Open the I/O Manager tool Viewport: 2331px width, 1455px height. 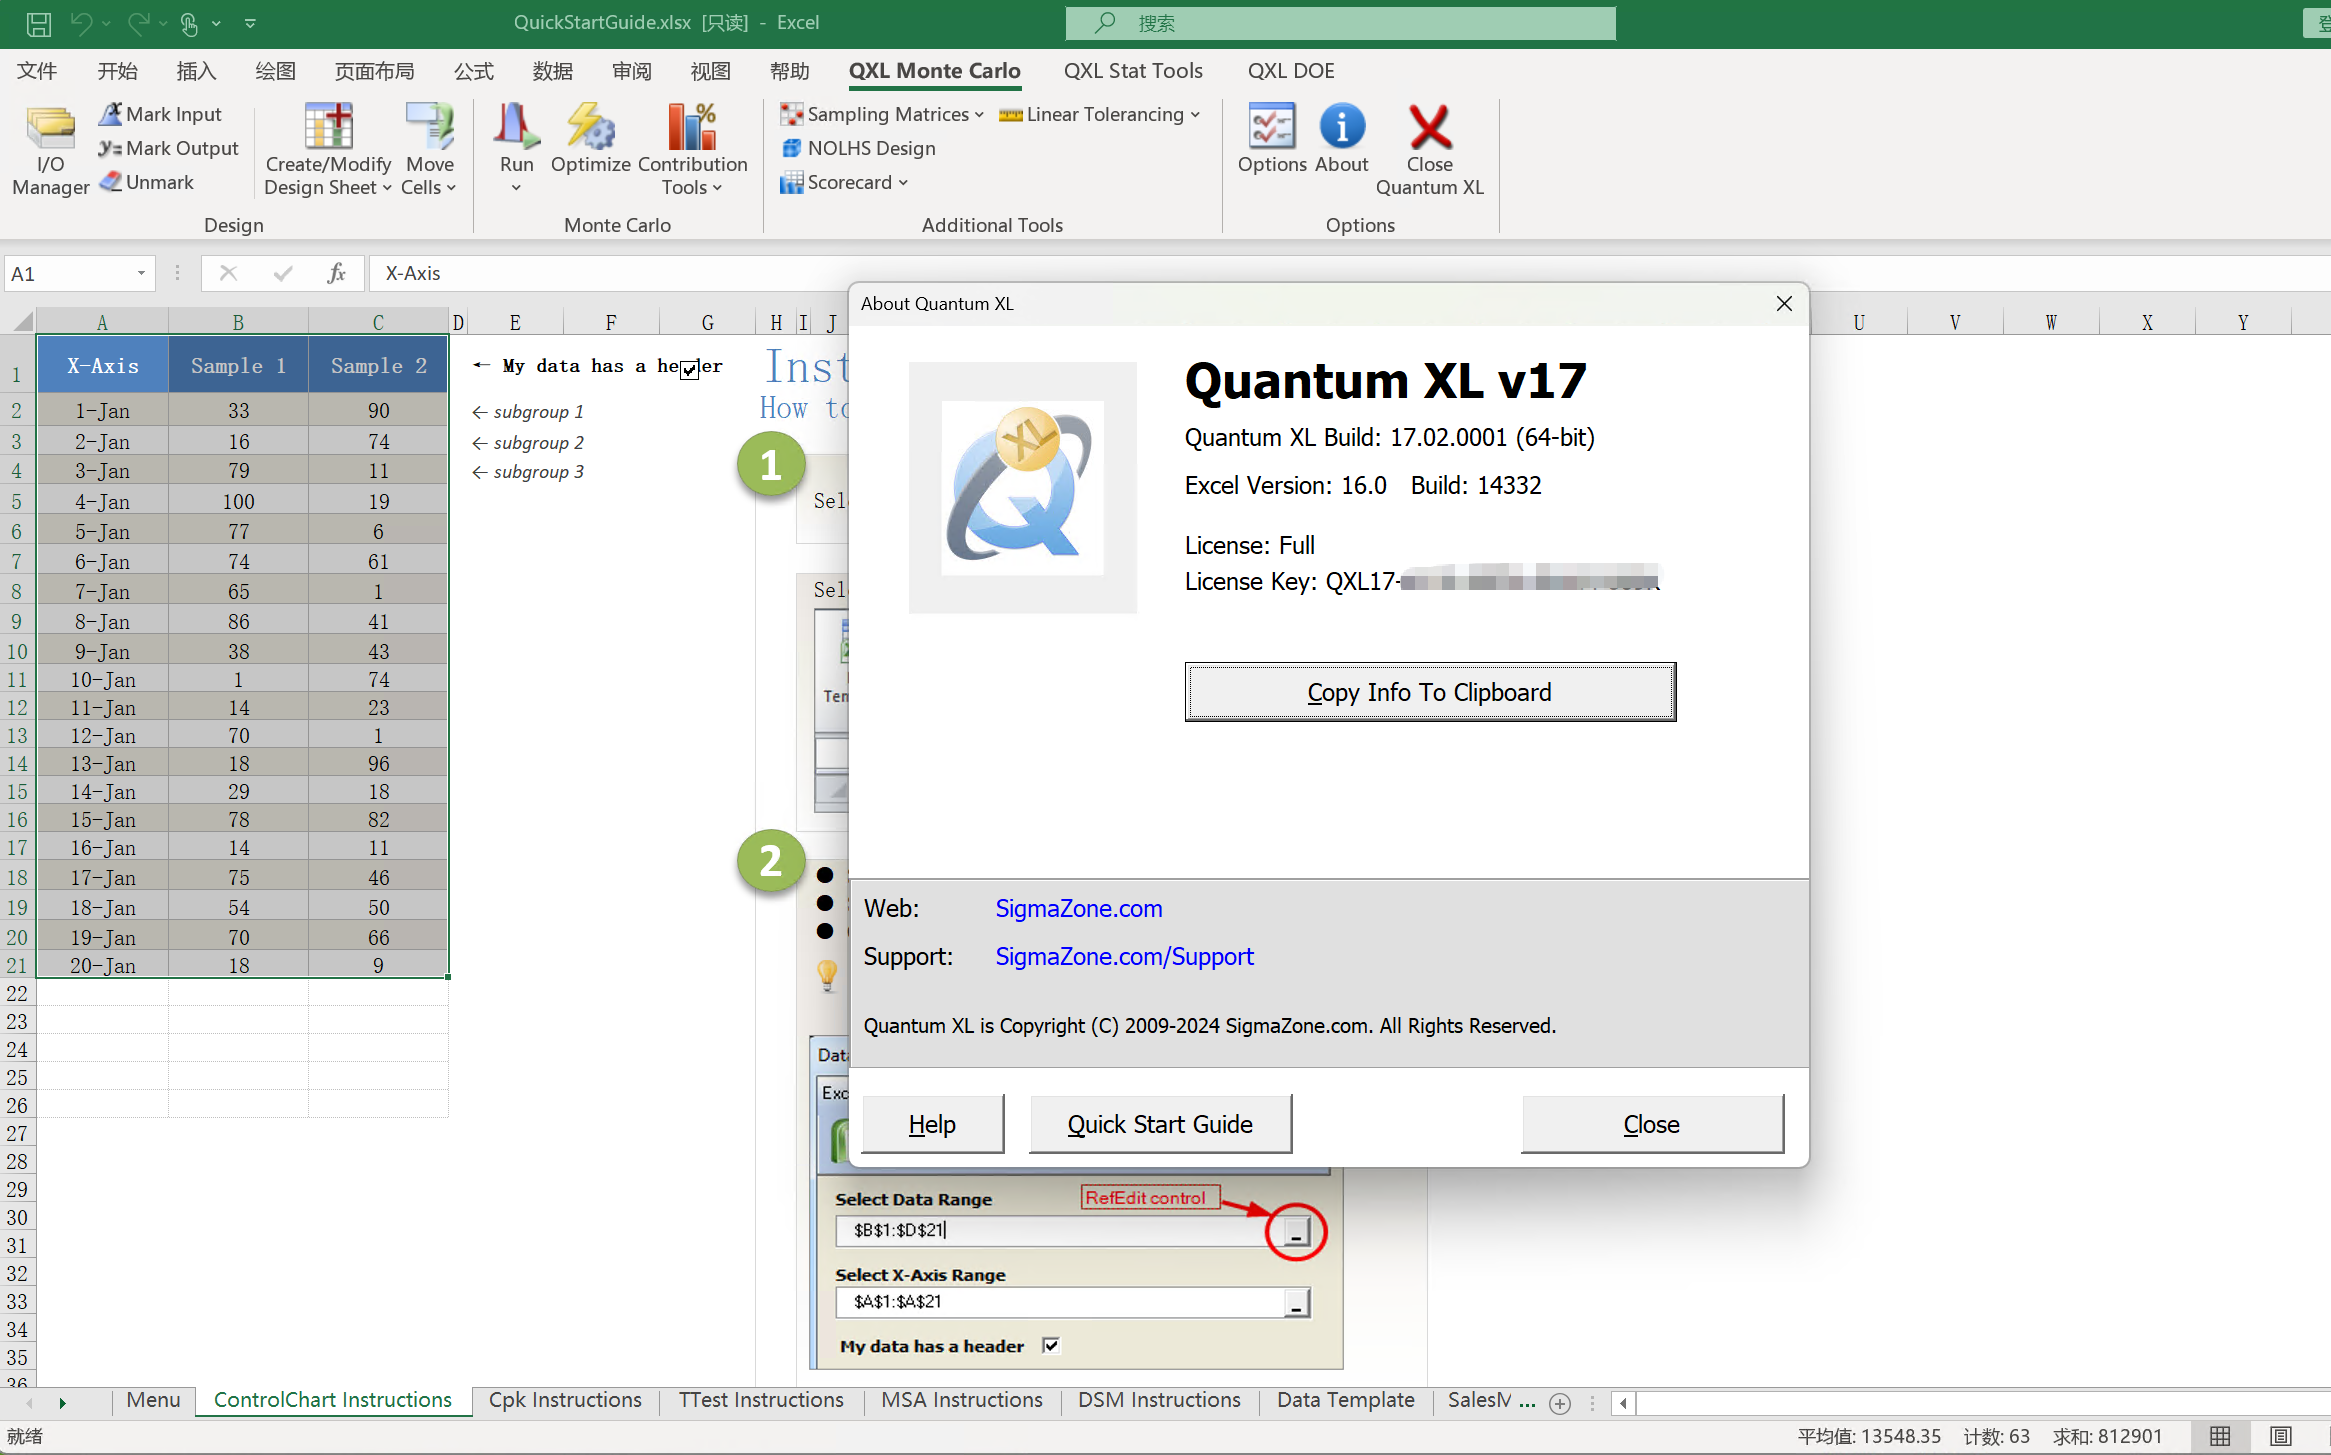[50, 150]
